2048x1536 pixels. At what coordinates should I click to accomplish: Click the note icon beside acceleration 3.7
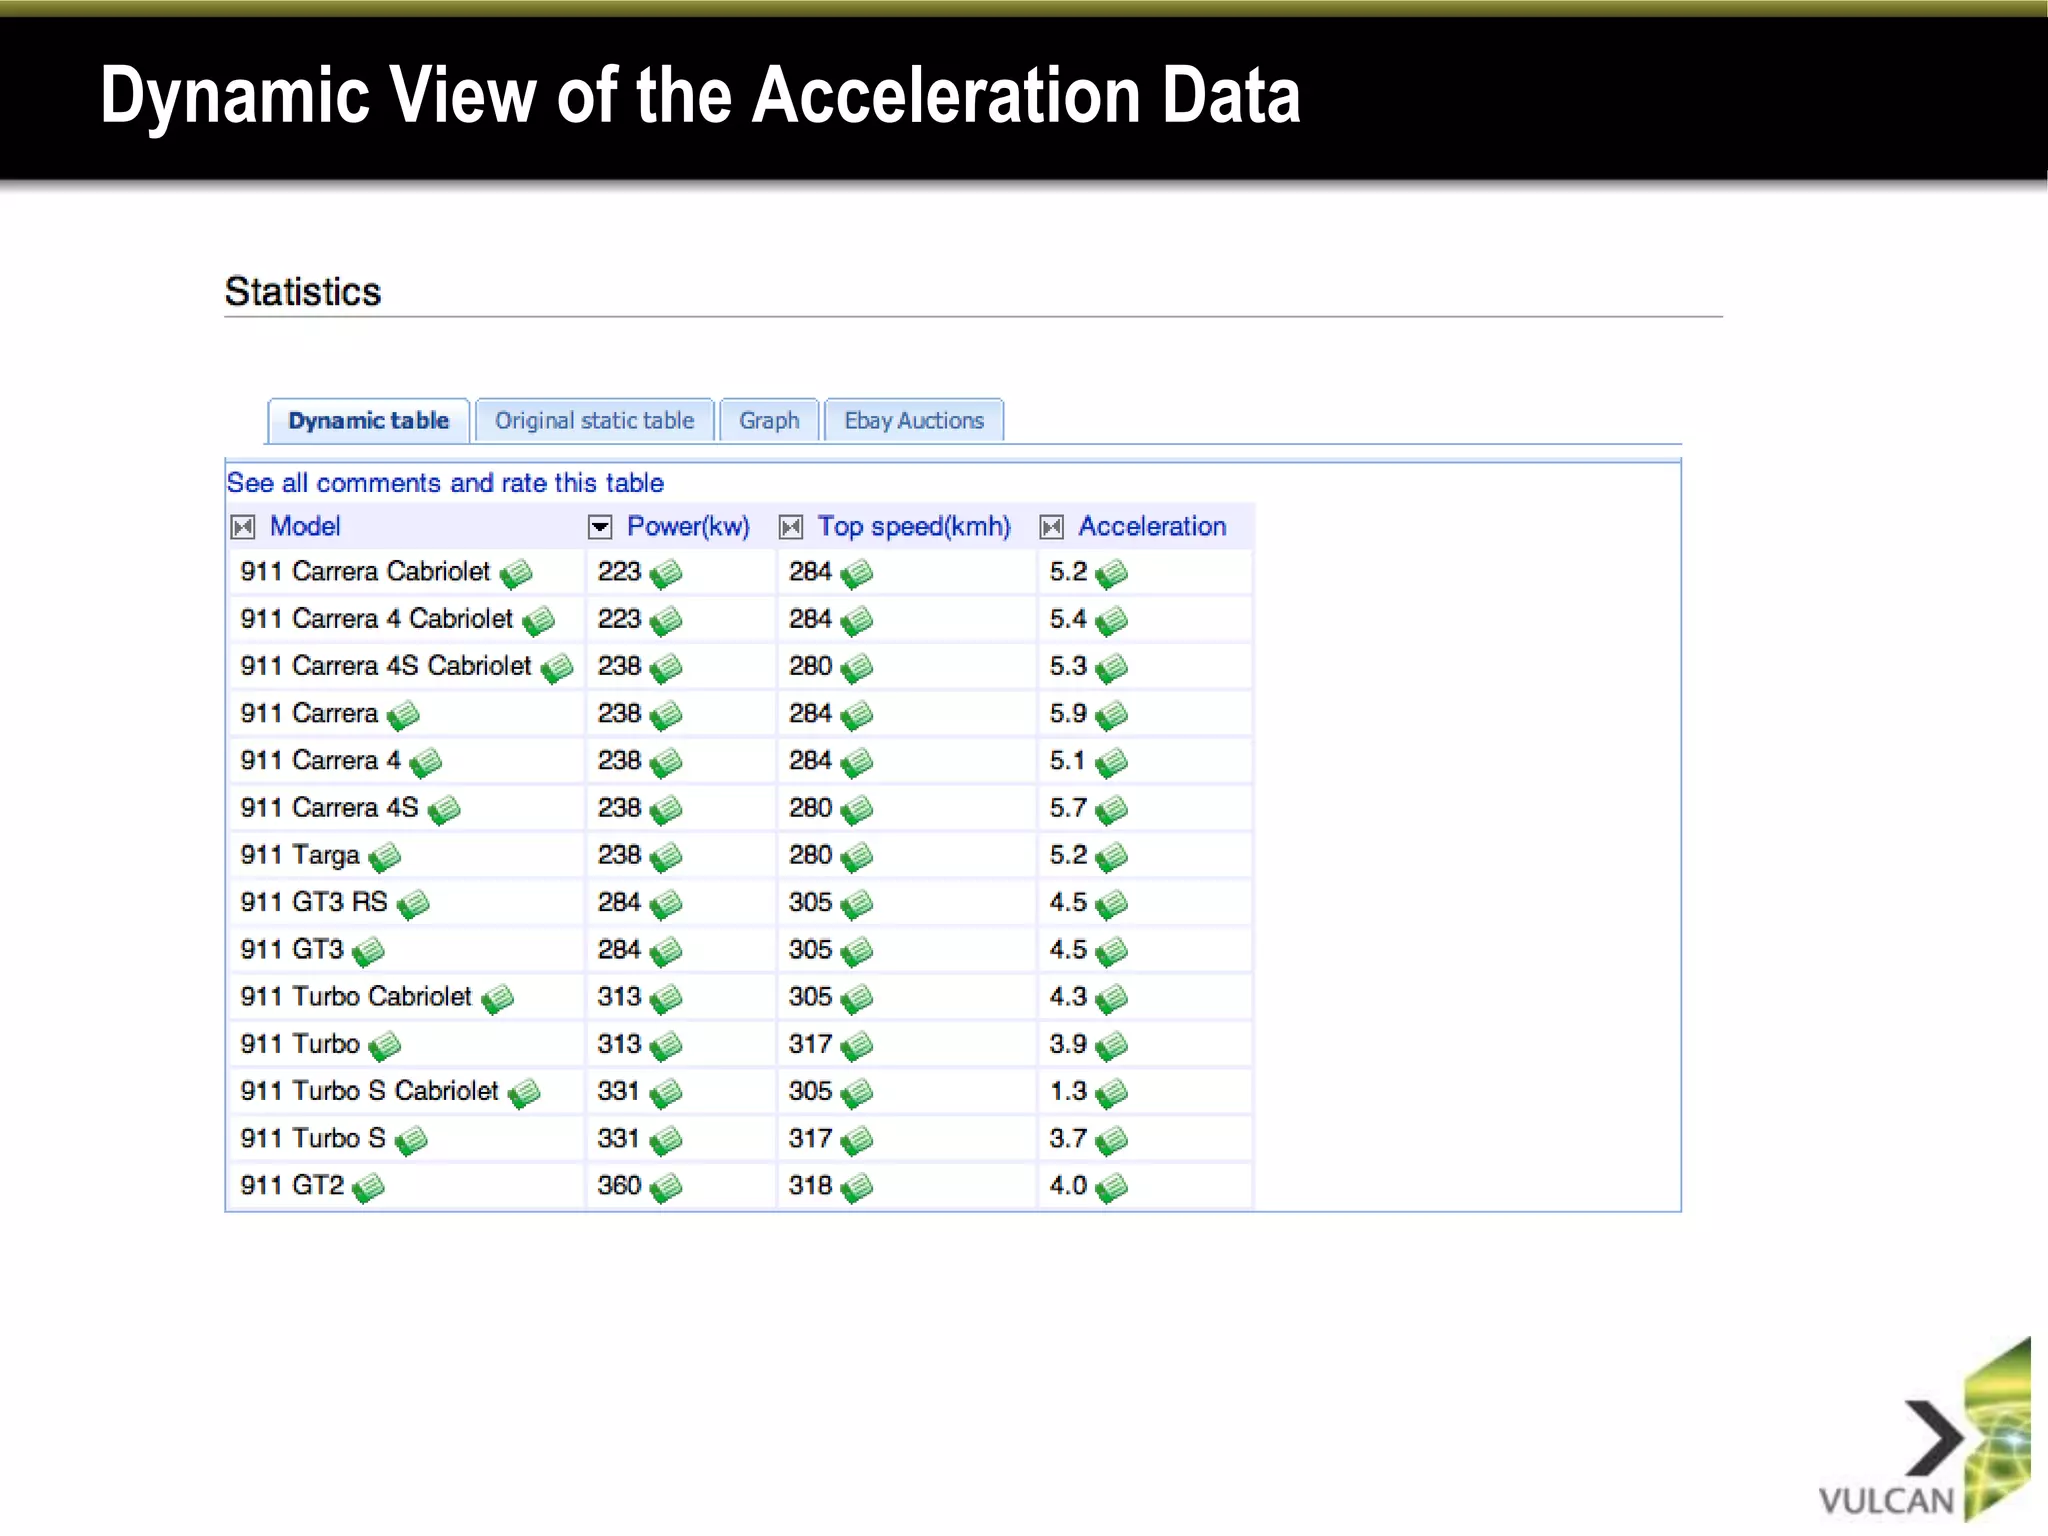point(1111,1140)
